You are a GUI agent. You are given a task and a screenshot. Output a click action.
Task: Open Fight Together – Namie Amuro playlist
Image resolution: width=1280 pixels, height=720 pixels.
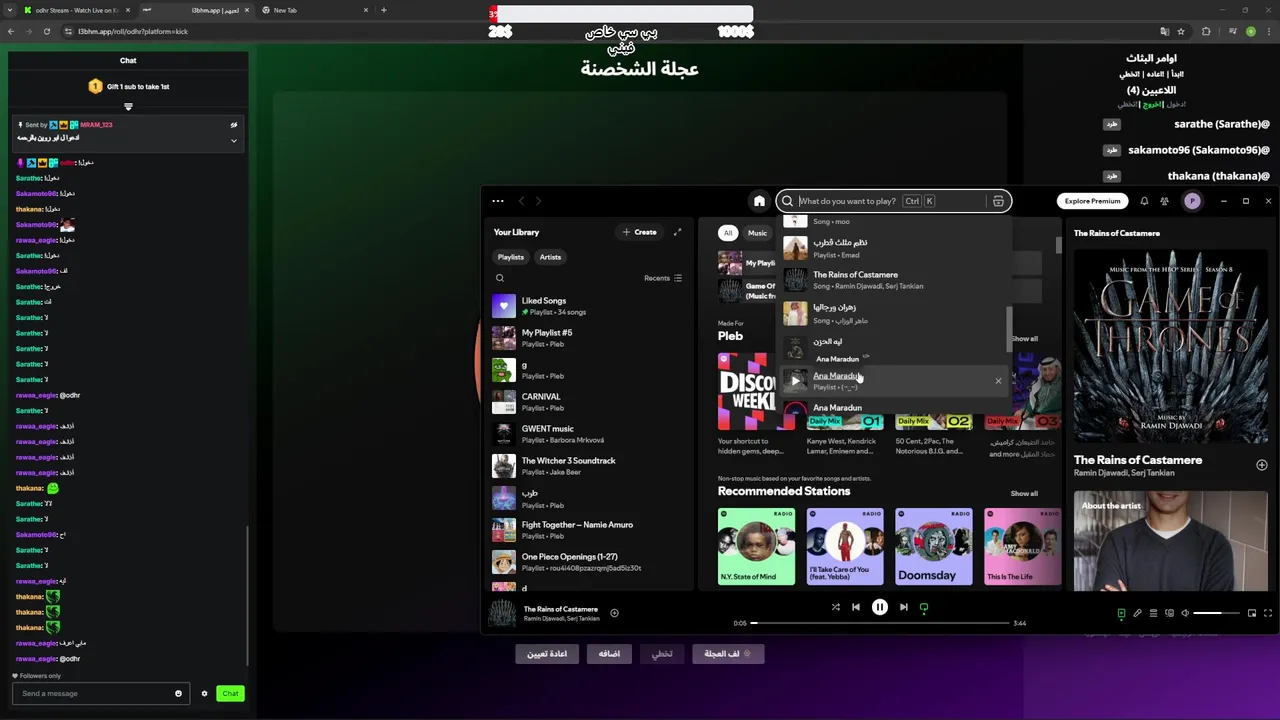tap(590, 530)
